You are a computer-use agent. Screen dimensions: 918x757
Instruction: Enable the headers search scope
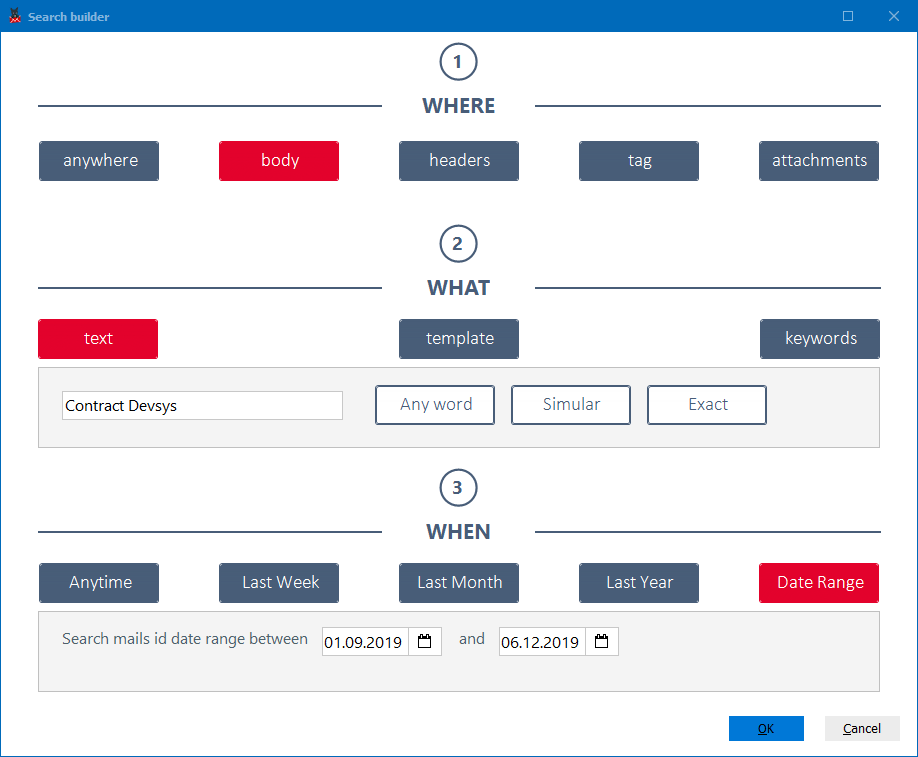coord(458,161)
